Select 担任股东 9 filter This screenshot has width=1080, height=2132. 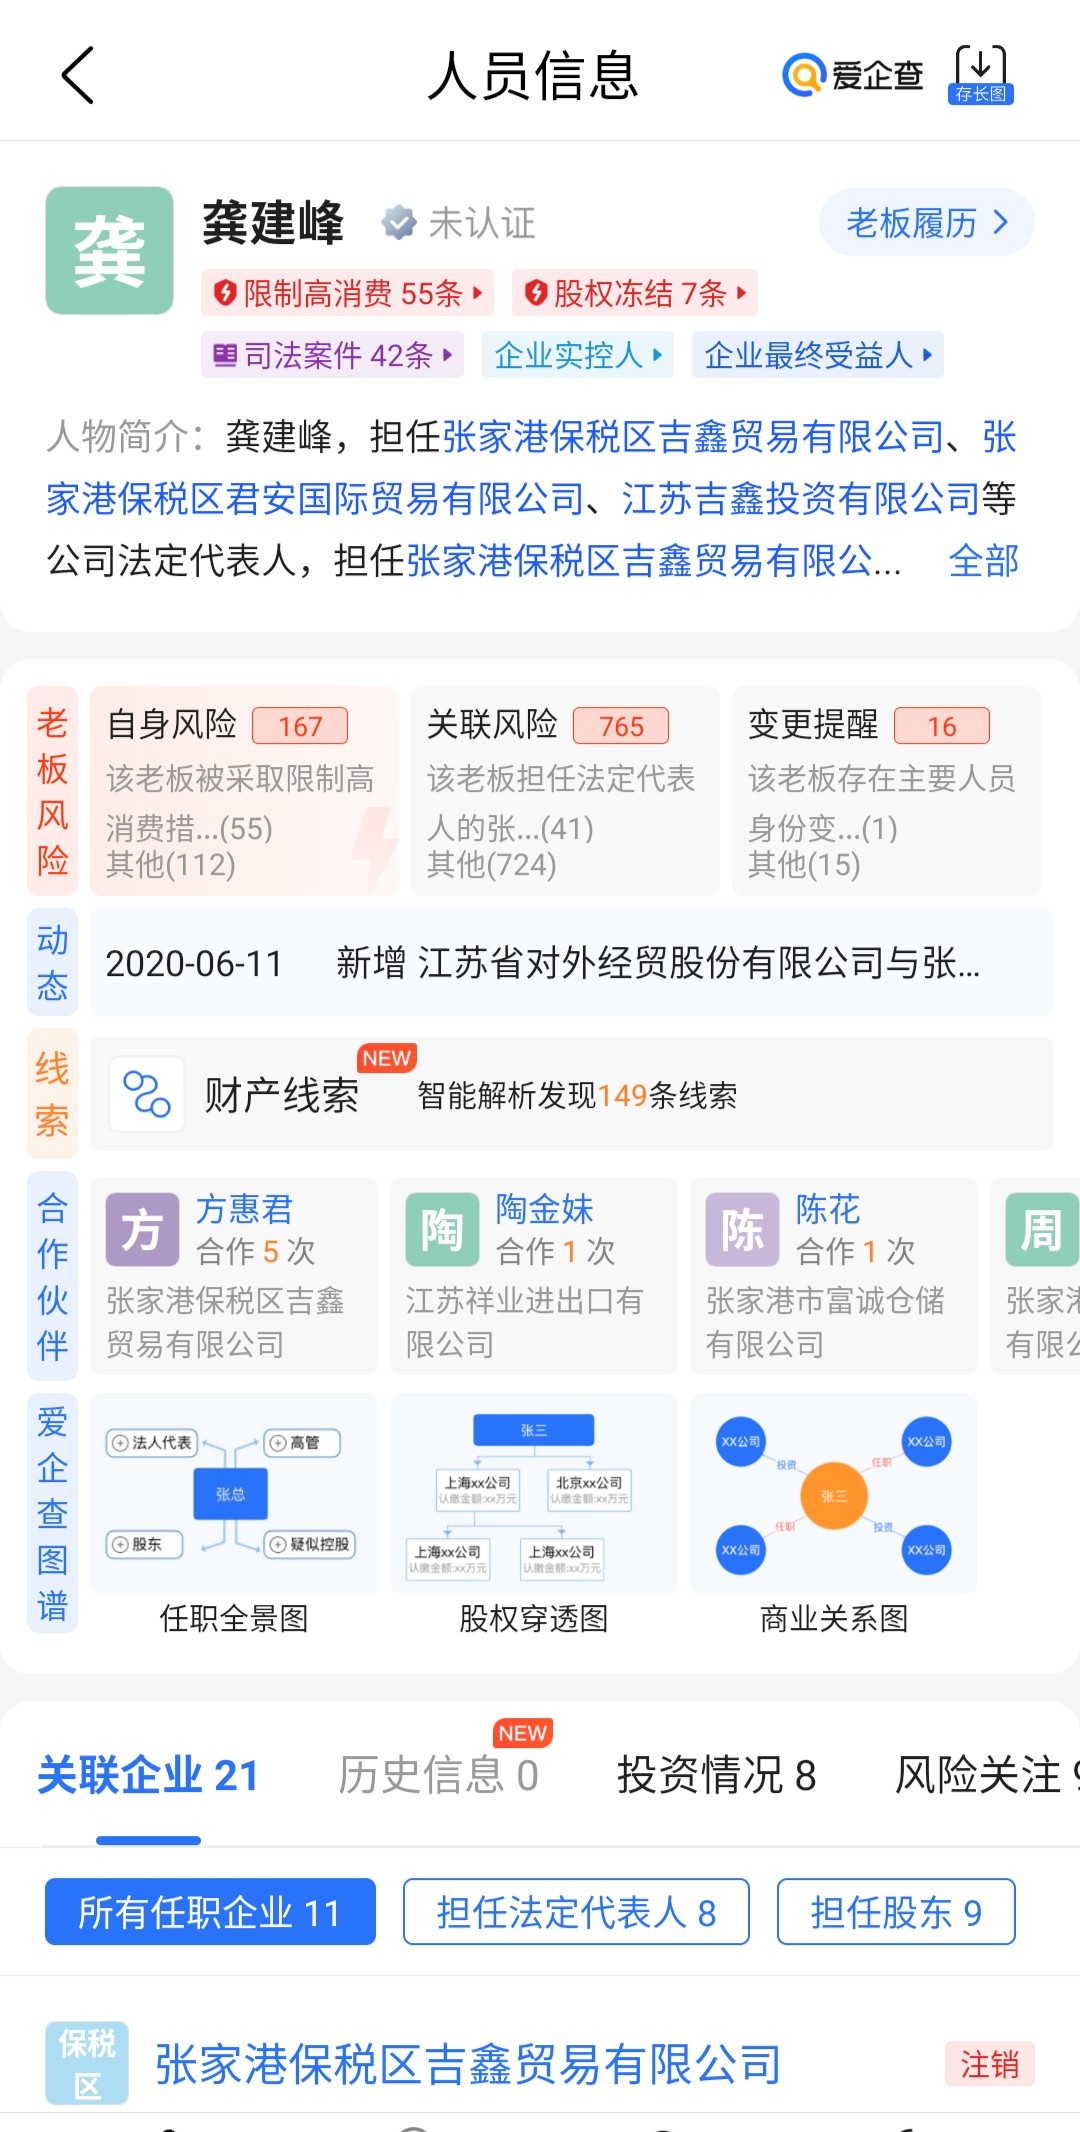(x=896, y=1912)
